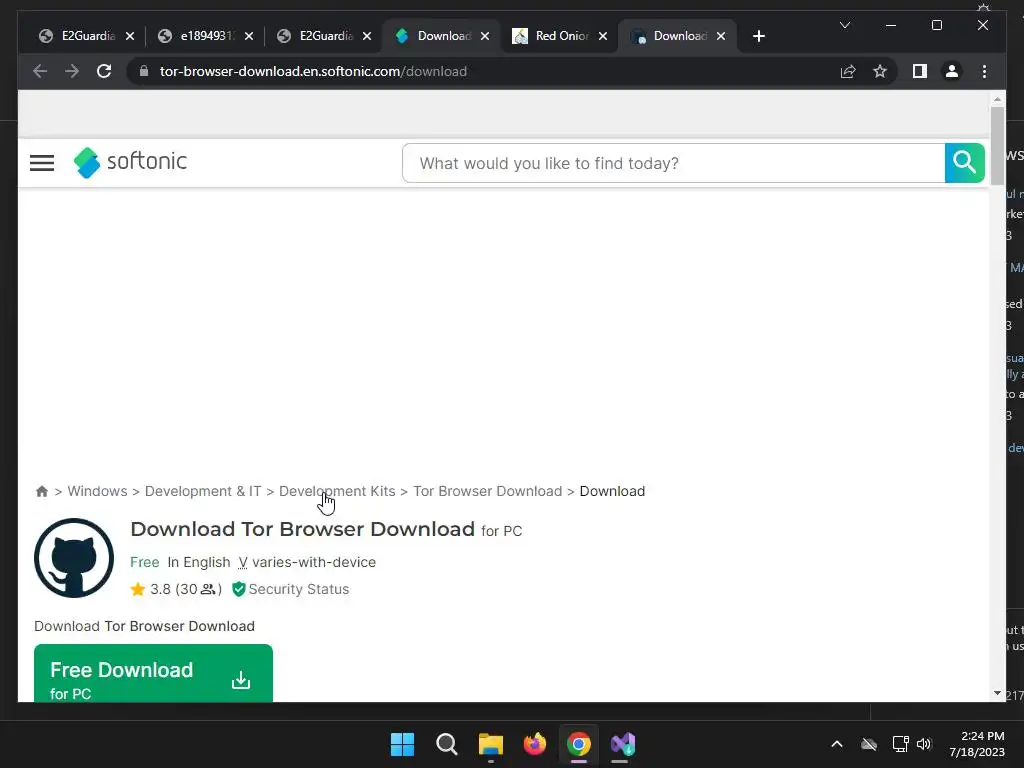This screenshot has width=1024, height=768.
Task: Close the last Download tab
Action: [x=721, y=36]
